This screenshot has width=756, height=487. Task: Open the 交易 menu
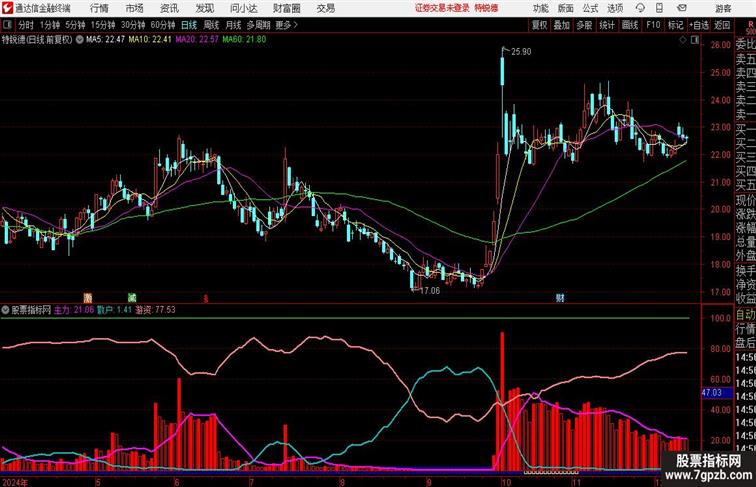click(325, 8)
